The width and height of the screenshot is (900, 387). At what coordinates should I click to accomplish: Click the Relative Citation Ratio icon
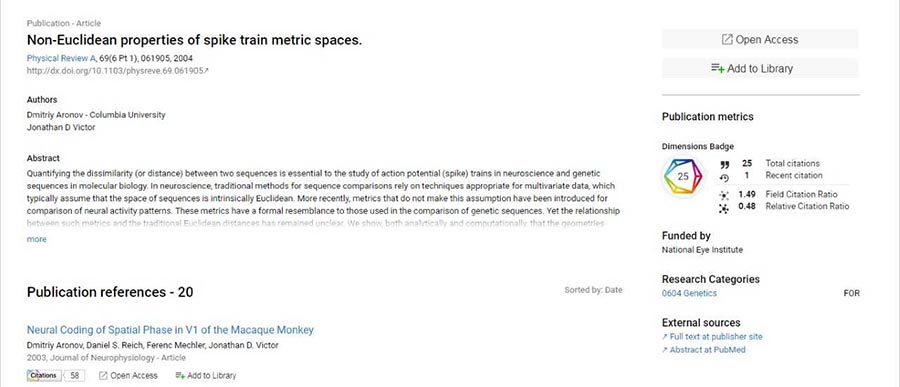[x=724, y=208]
